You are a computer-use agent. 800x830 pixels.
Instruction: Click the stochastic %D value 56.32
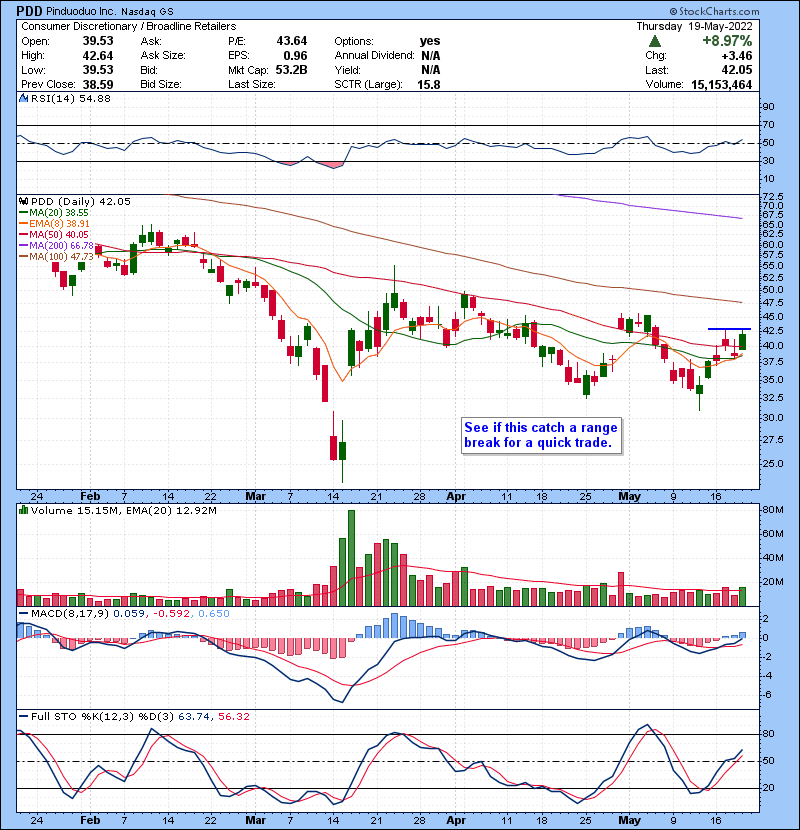(233, 716)
